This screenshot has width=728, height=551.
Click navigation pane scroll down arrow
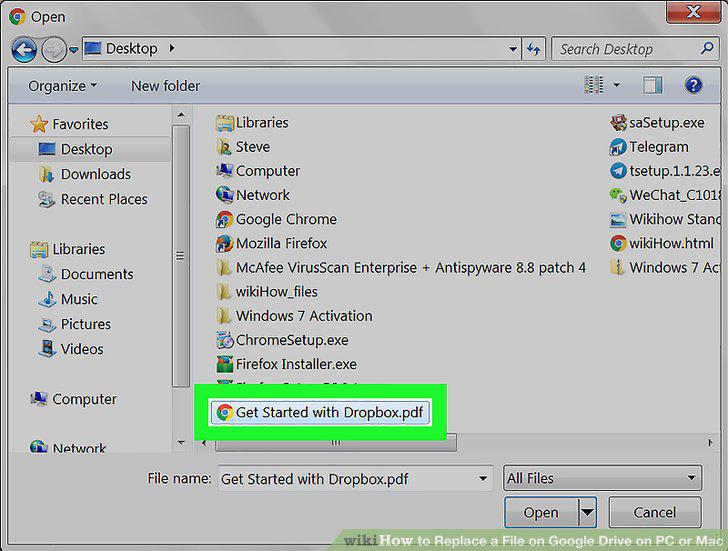click(x=181, y=443)
